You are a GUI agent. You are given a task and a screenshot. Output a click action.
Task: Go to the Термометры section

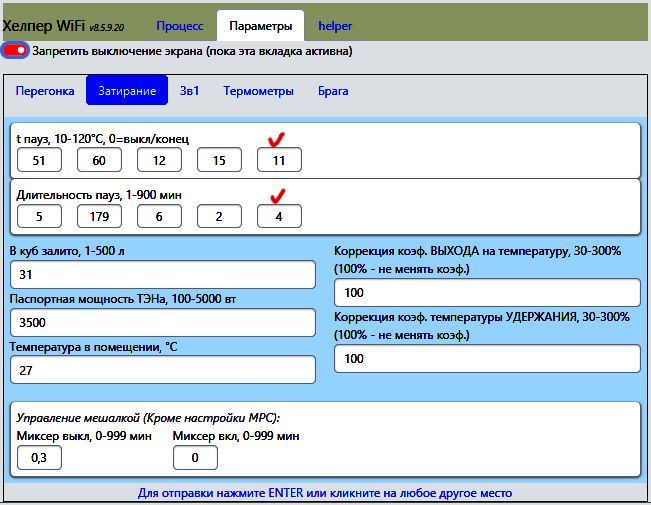point(258,91)
